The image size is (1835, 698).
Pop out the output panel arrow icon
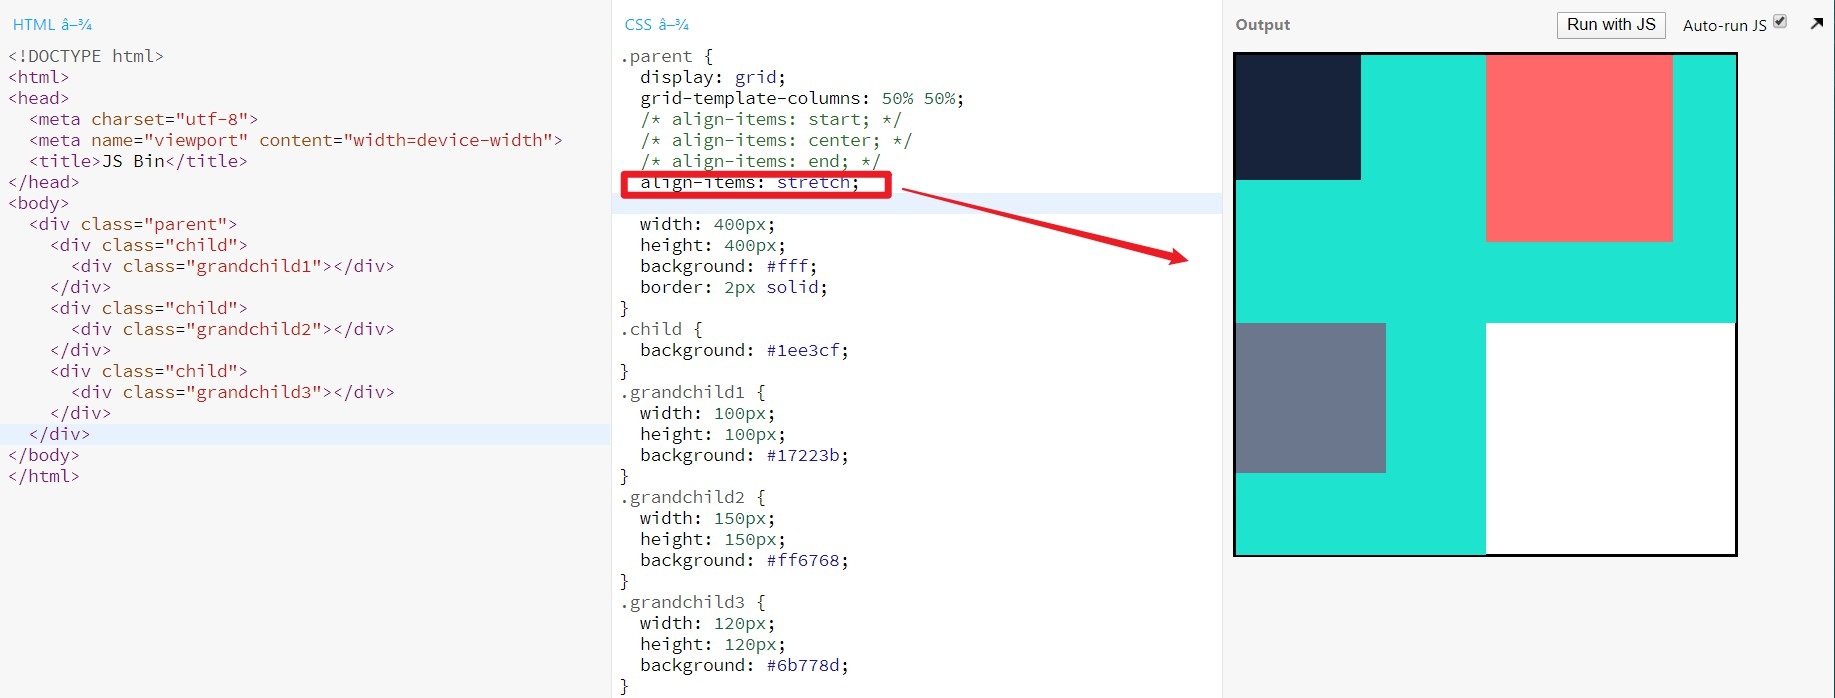click(1817, 23)
